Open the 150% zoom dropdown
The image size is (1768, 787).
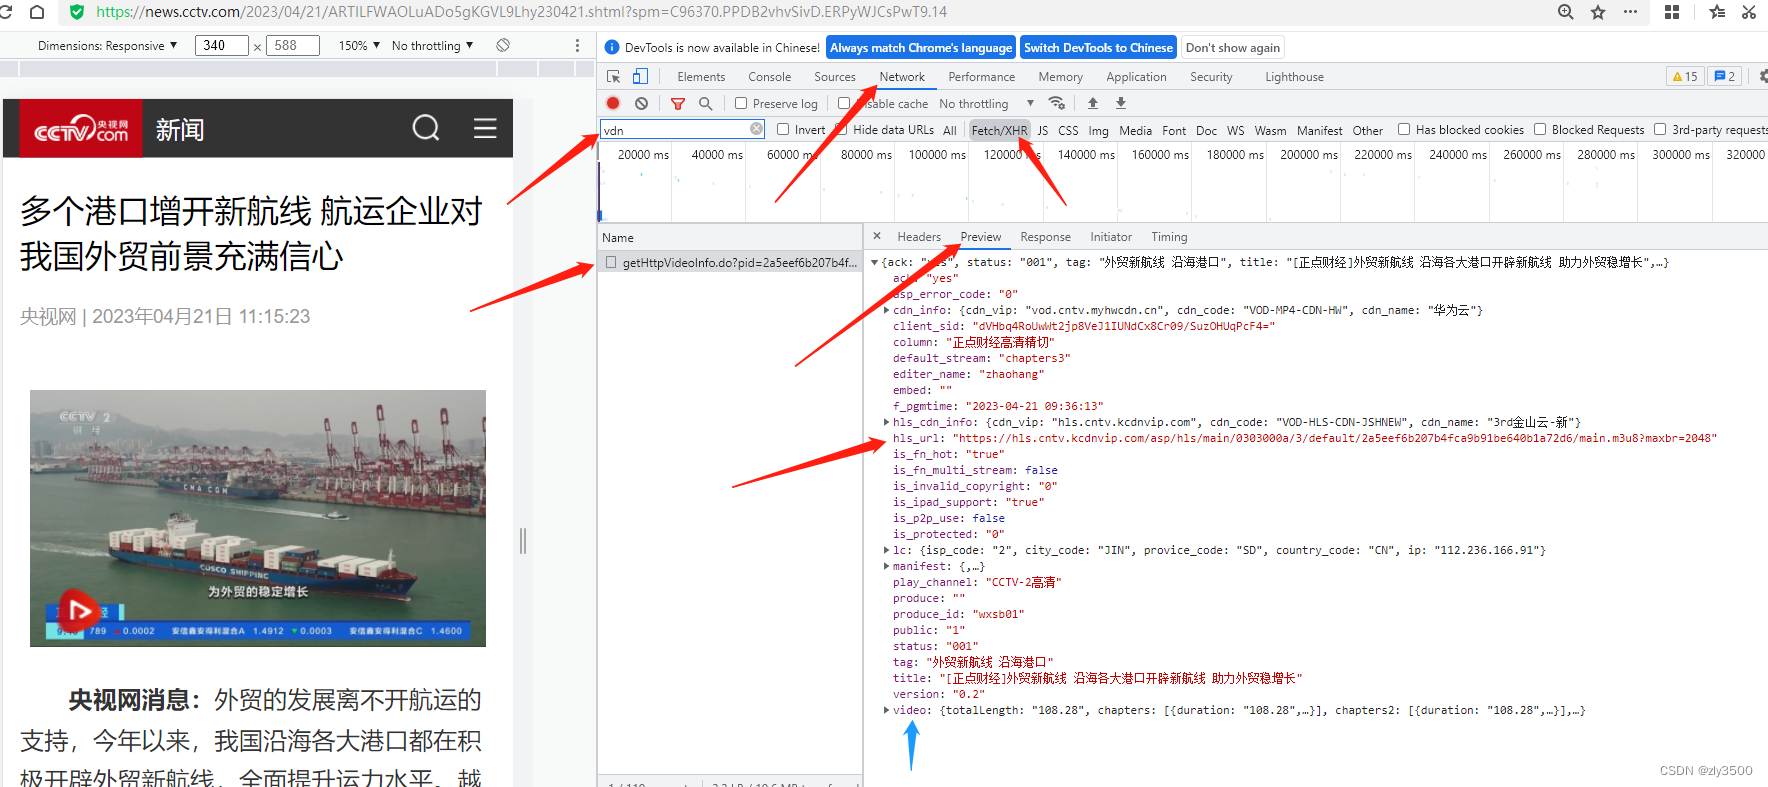[359, 45]
